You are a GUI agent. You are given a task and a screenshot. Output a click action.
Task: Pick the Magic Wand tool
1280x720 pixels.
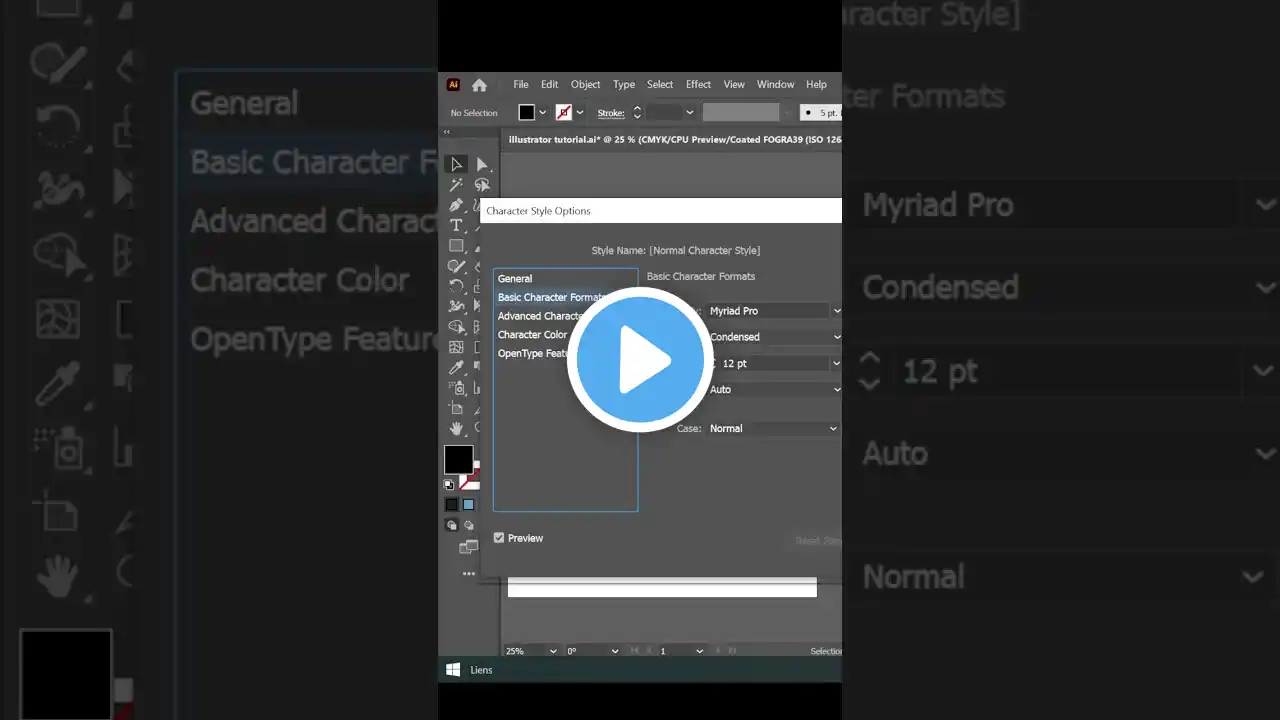456,185
